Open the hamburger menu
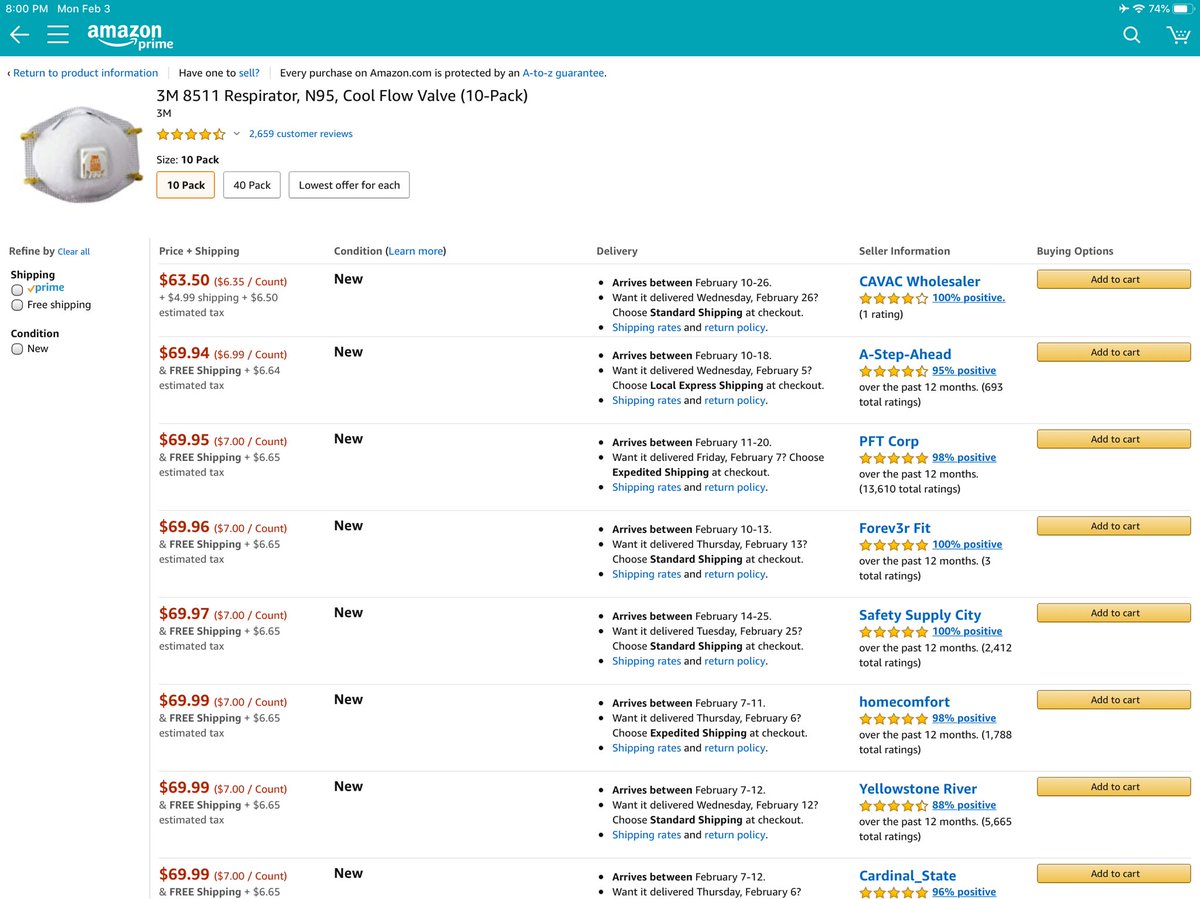 coord(58,35)
